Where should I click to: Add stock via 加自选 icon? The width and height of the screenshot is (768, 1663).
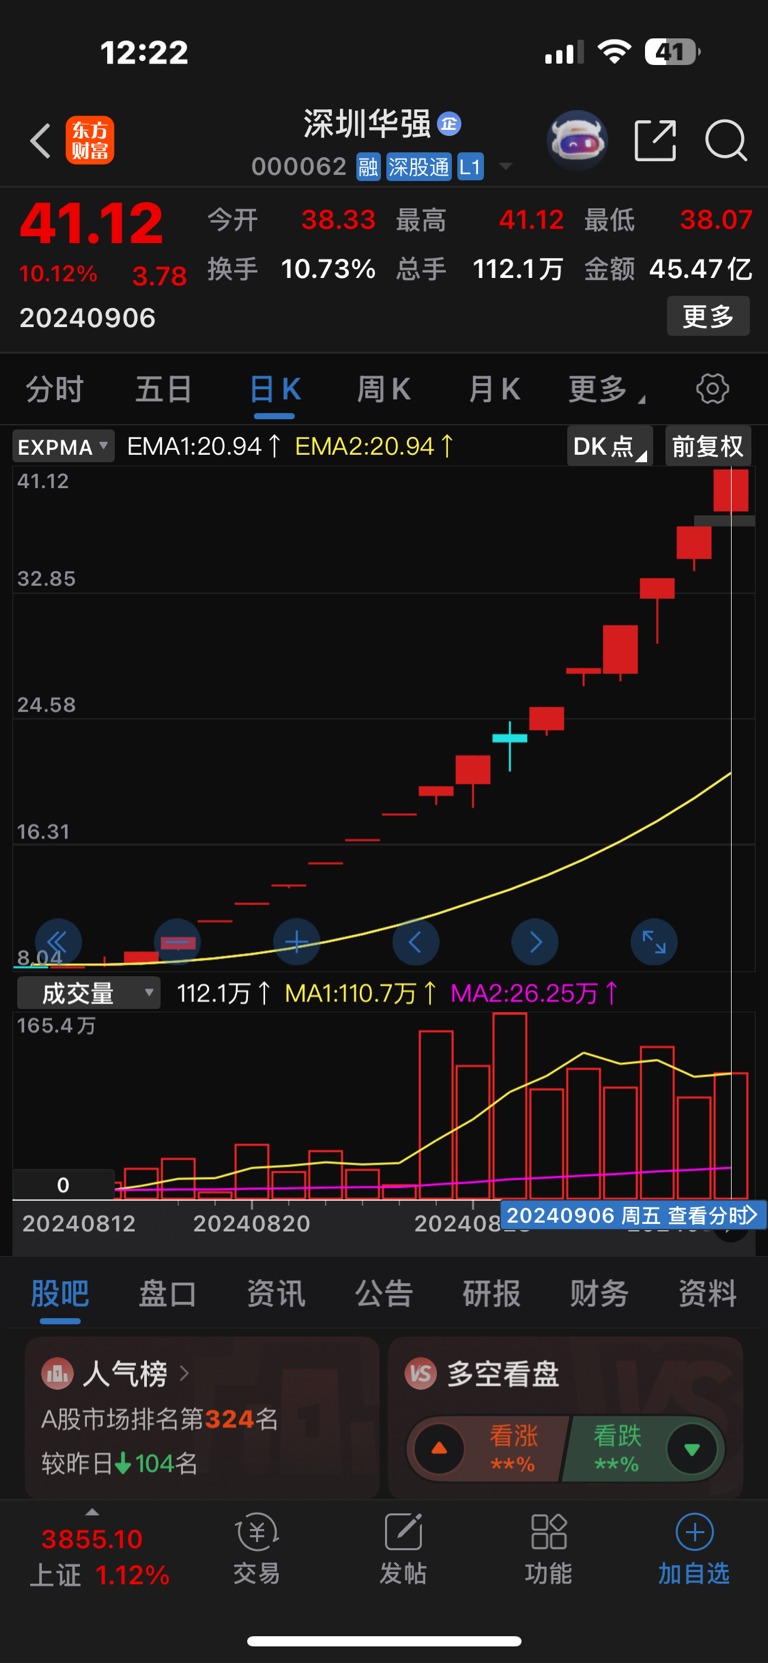pos(695,1532)
